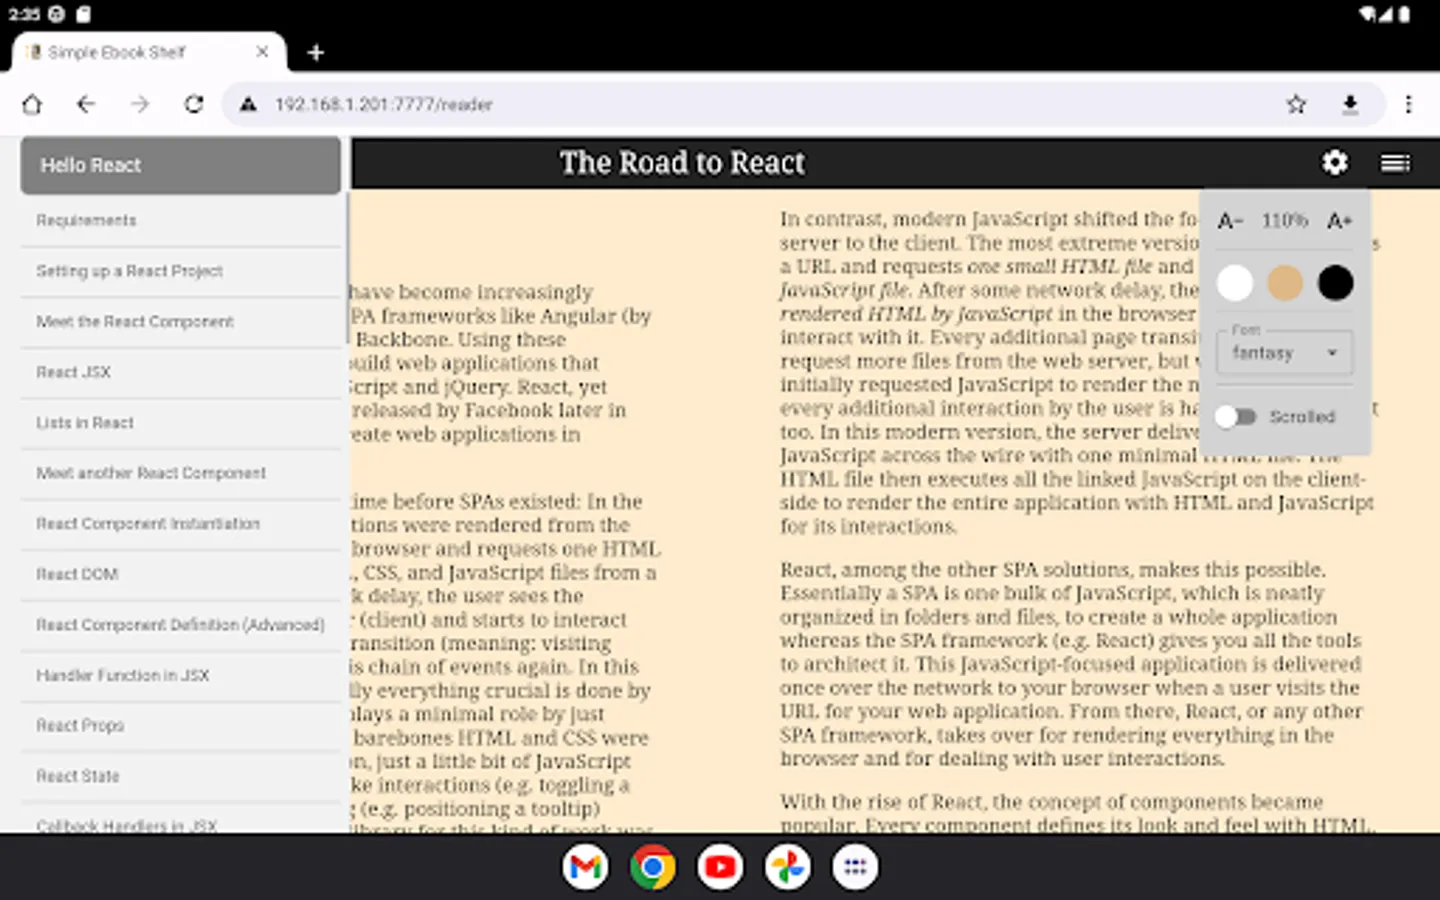Open the Requirements chapter
The height and width of the screenshot is (900, 1440).
coord(181,221)
